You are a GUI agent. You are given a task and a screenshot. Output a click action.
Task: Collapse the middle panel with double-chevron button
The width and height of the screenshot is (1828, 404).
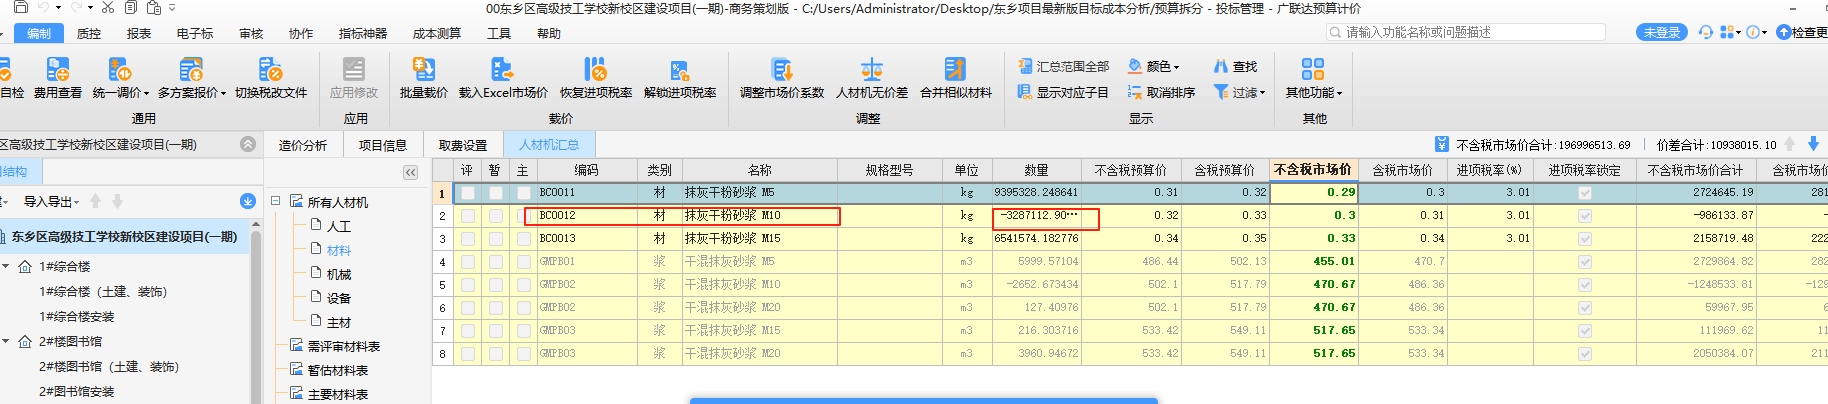[x=410, y=172]
